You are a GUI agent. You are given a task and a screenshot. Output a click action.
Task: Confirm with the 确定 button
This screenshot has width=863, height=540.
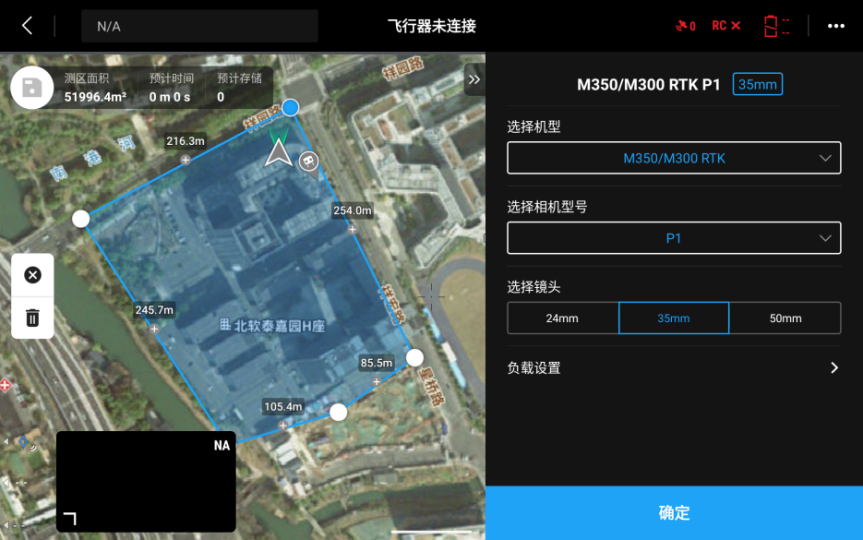pyautogui.click(x=674, y=512)
